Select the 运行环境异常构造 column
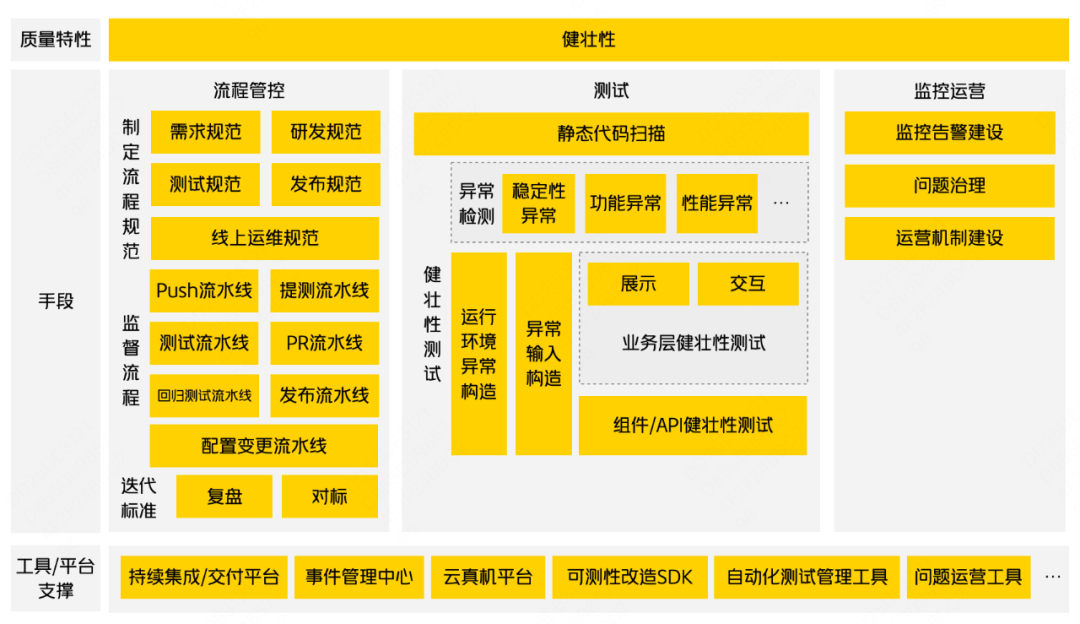The image size is (1080, 624). (479, 354)
